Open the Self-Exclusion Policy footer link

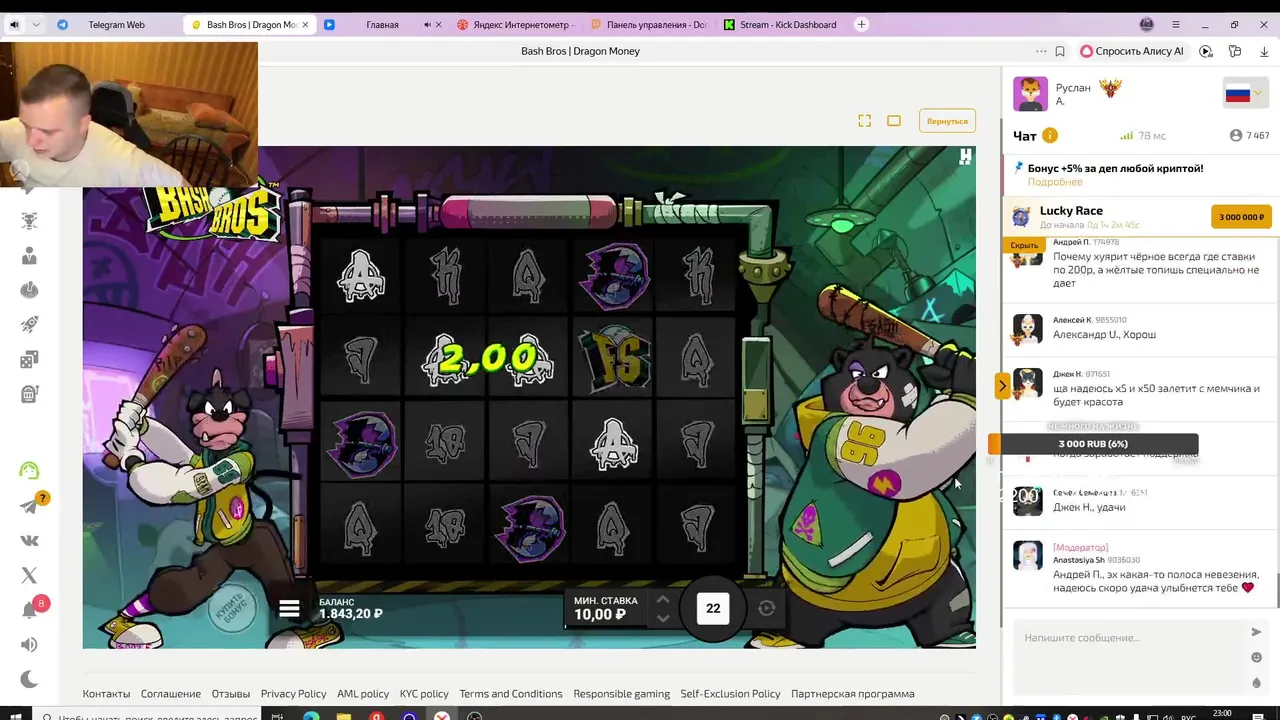tap(730, 694)
